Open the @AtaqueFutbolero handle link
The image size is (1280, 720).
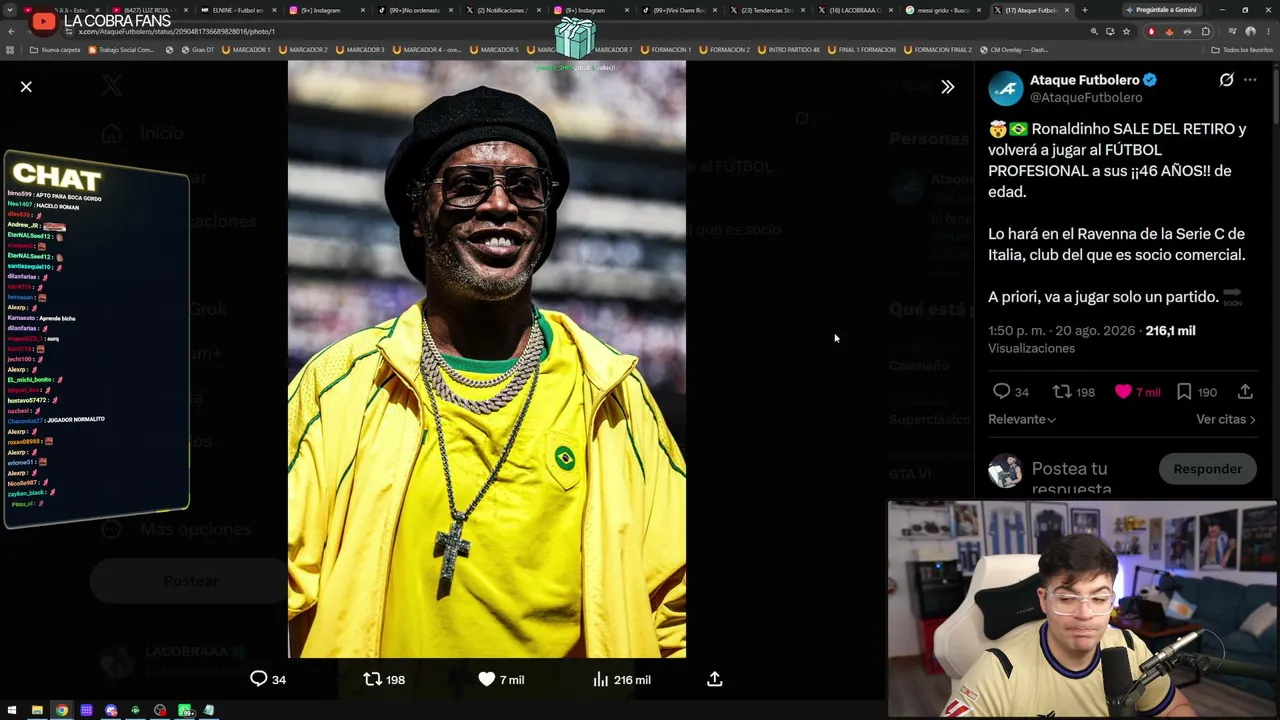pos(1086,98)
